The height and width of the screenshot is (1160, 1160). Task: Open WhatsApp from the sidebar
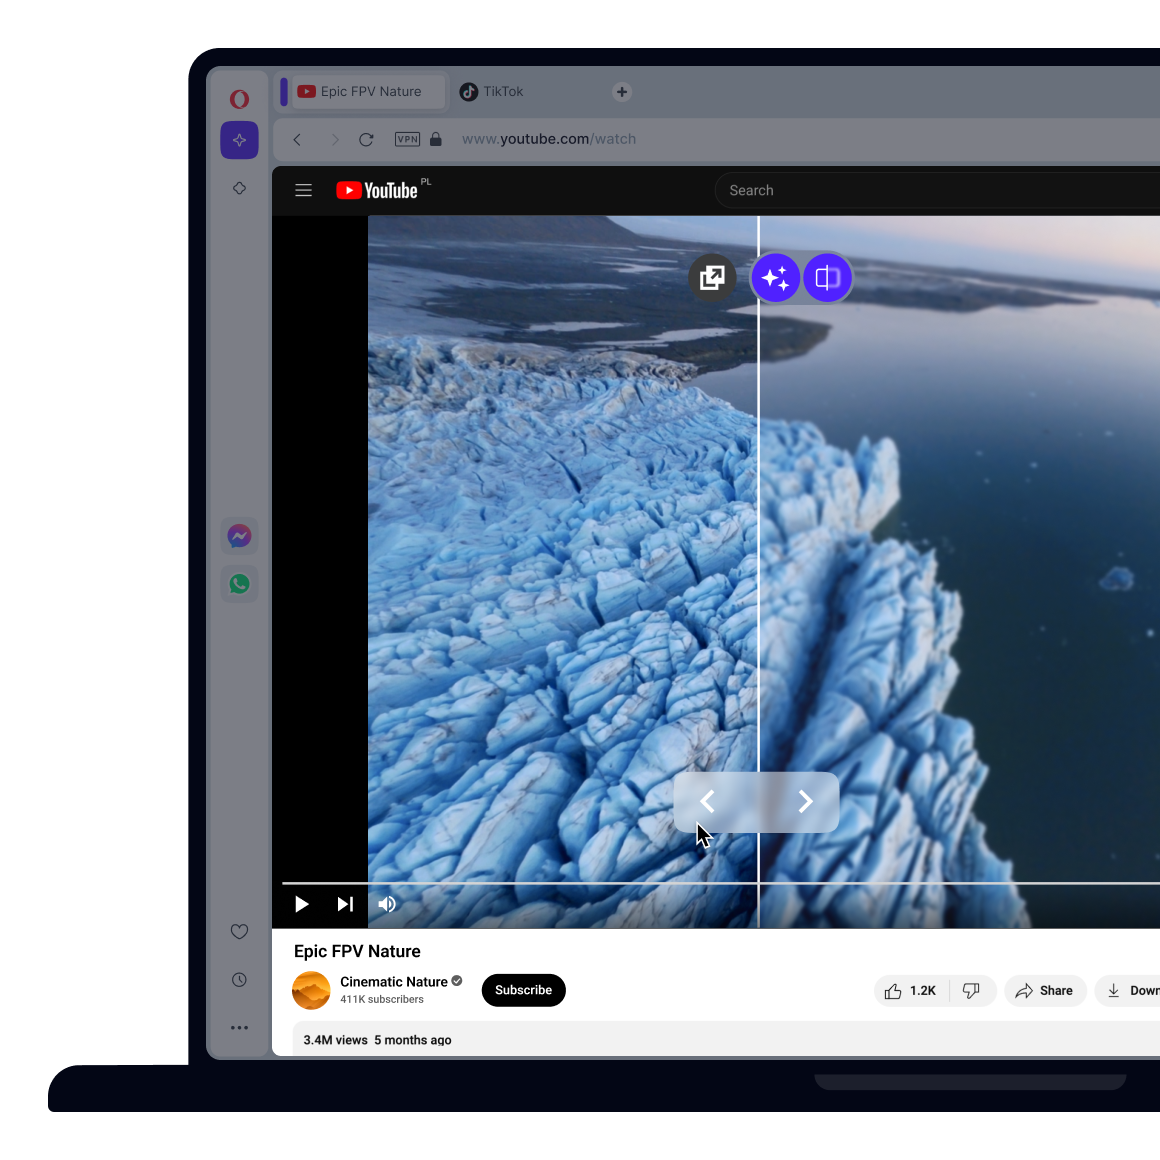click(239, 584)
